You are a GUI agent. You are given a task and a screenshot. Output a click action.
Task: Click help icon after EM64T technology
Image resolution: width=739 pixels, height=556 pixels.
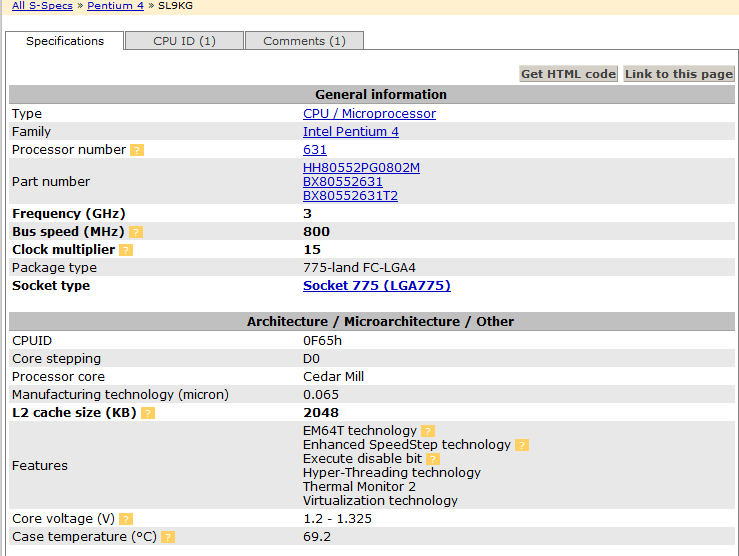[428, 431]
